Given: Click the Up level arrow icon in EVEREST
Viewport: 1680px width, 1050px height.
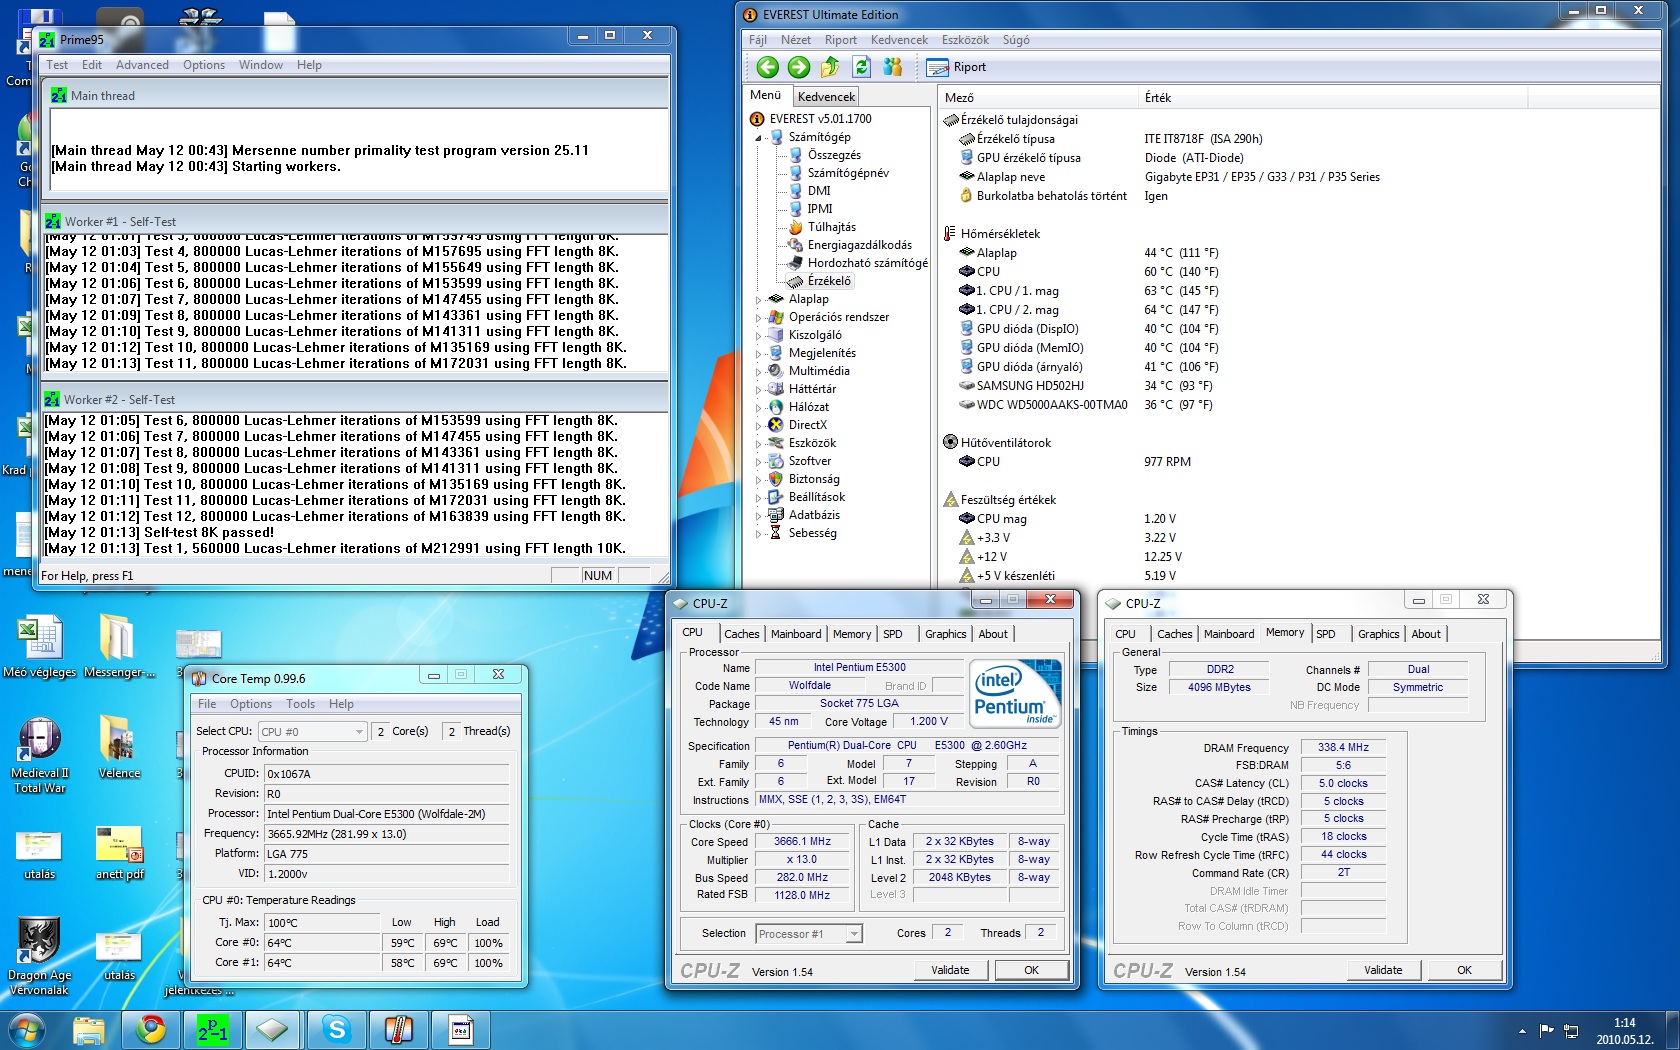Looking at the screenshot, I should pos(830,67).
